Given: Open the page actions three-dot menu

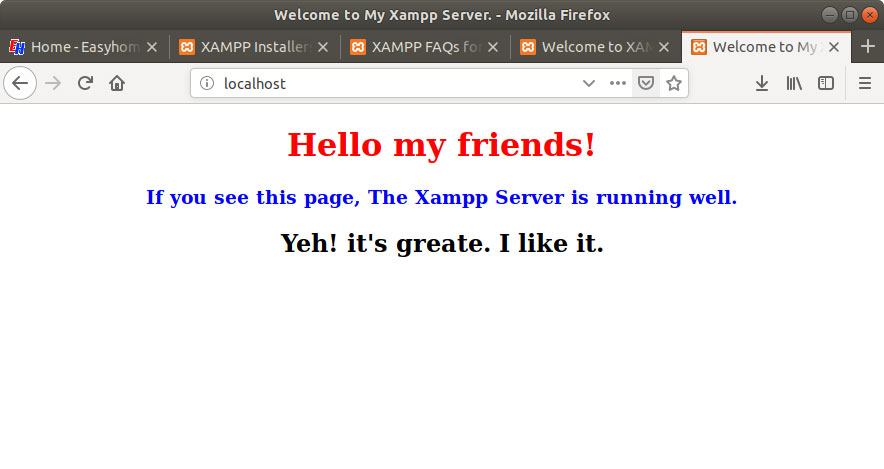Looking at the screenshot, I should tap(618, 83).
